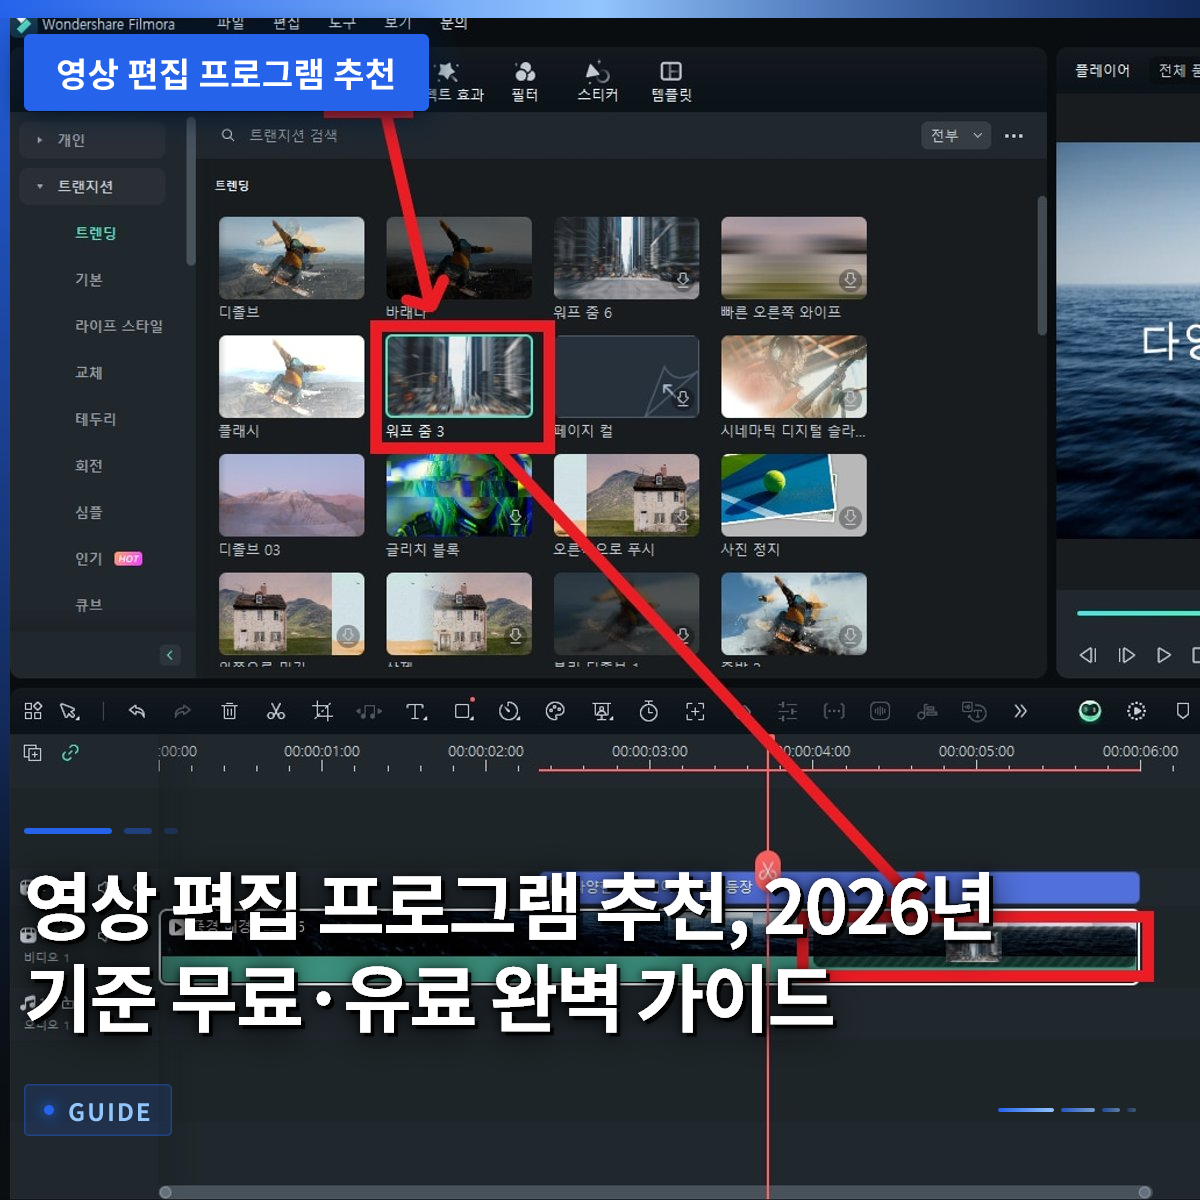Open the 테두리 category

point(96,419)
